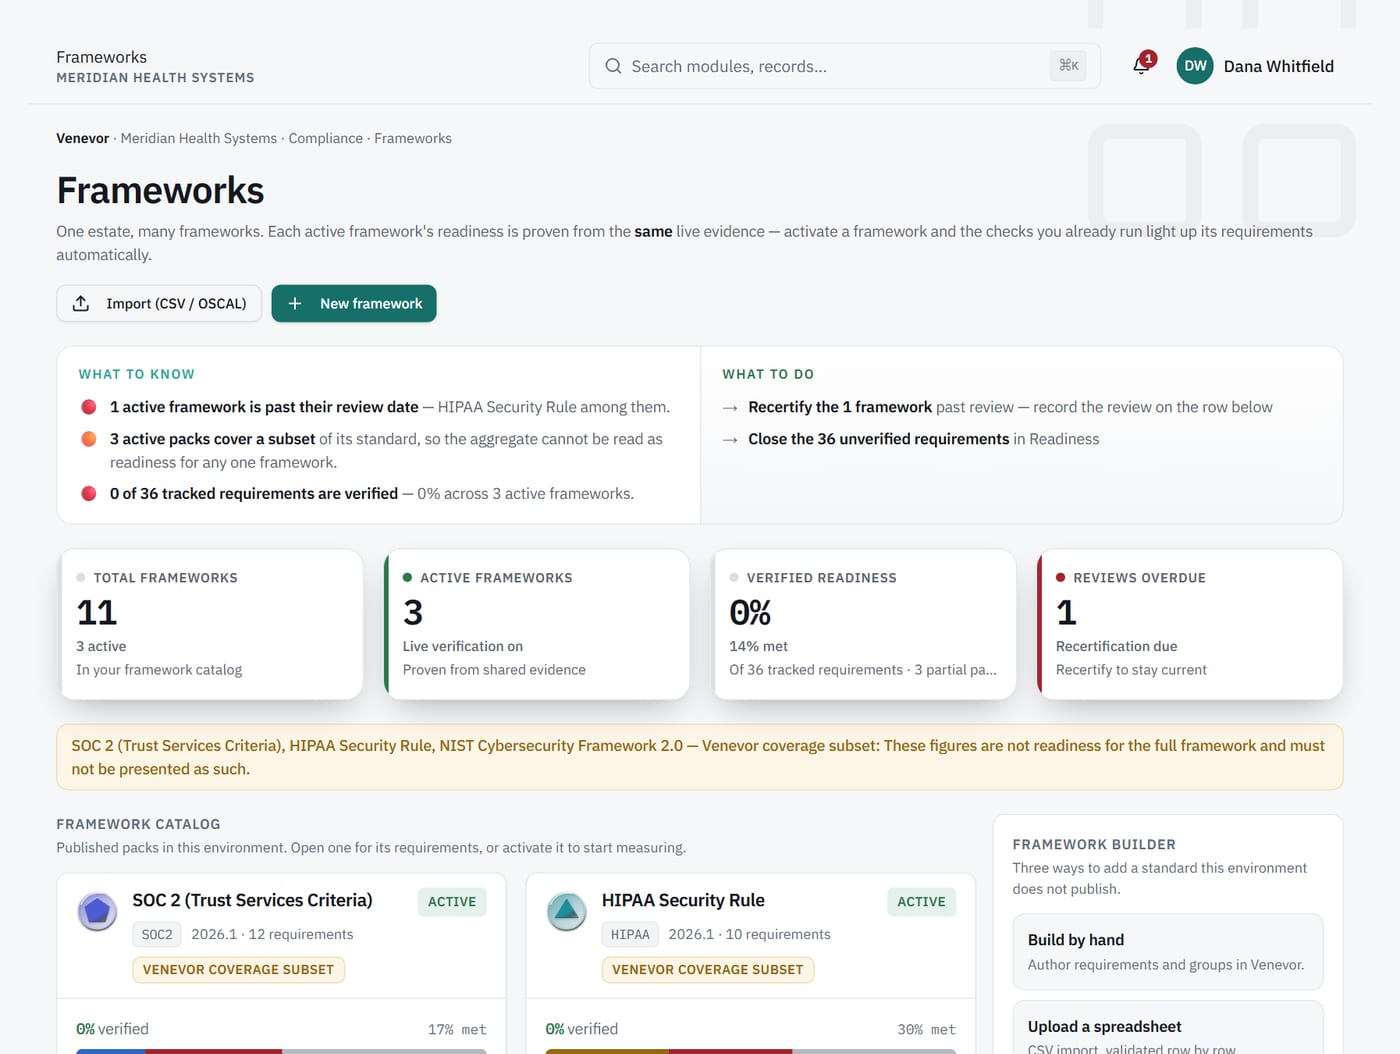
Task: Open Meridian Health Systems breadcrumb
Action: 199,138
